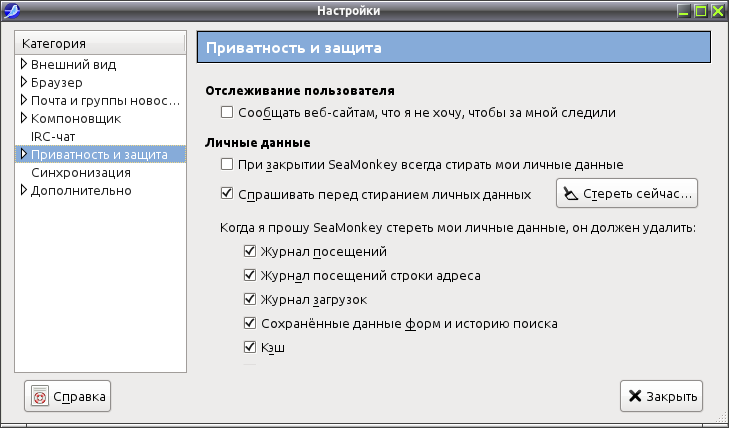Expand the Дополнительно category

[x=24, y=190]
